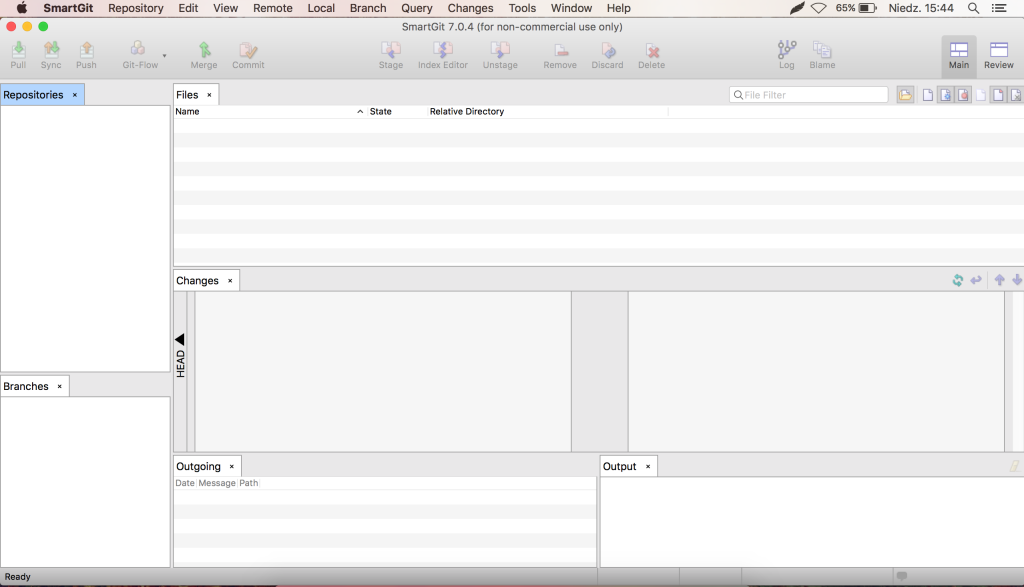This screenshot has width=1024, height=587.
Task: Click inside the File Filter search field
Action: pyautogui.click(x=808, y=95)
